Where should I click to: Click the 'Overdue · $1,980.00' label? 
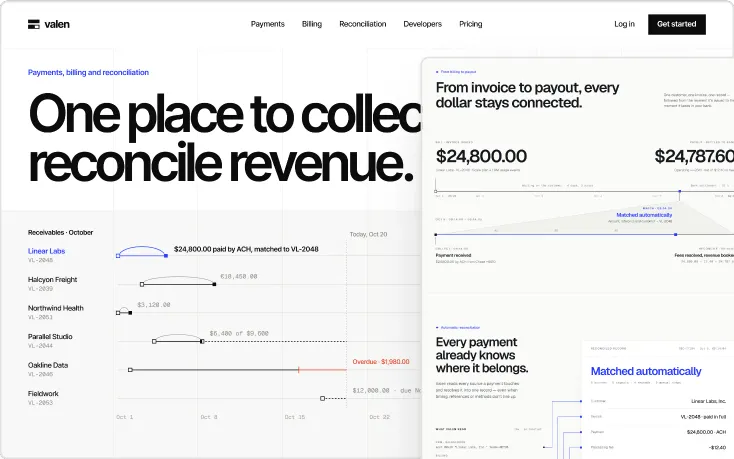coord(381,362)
